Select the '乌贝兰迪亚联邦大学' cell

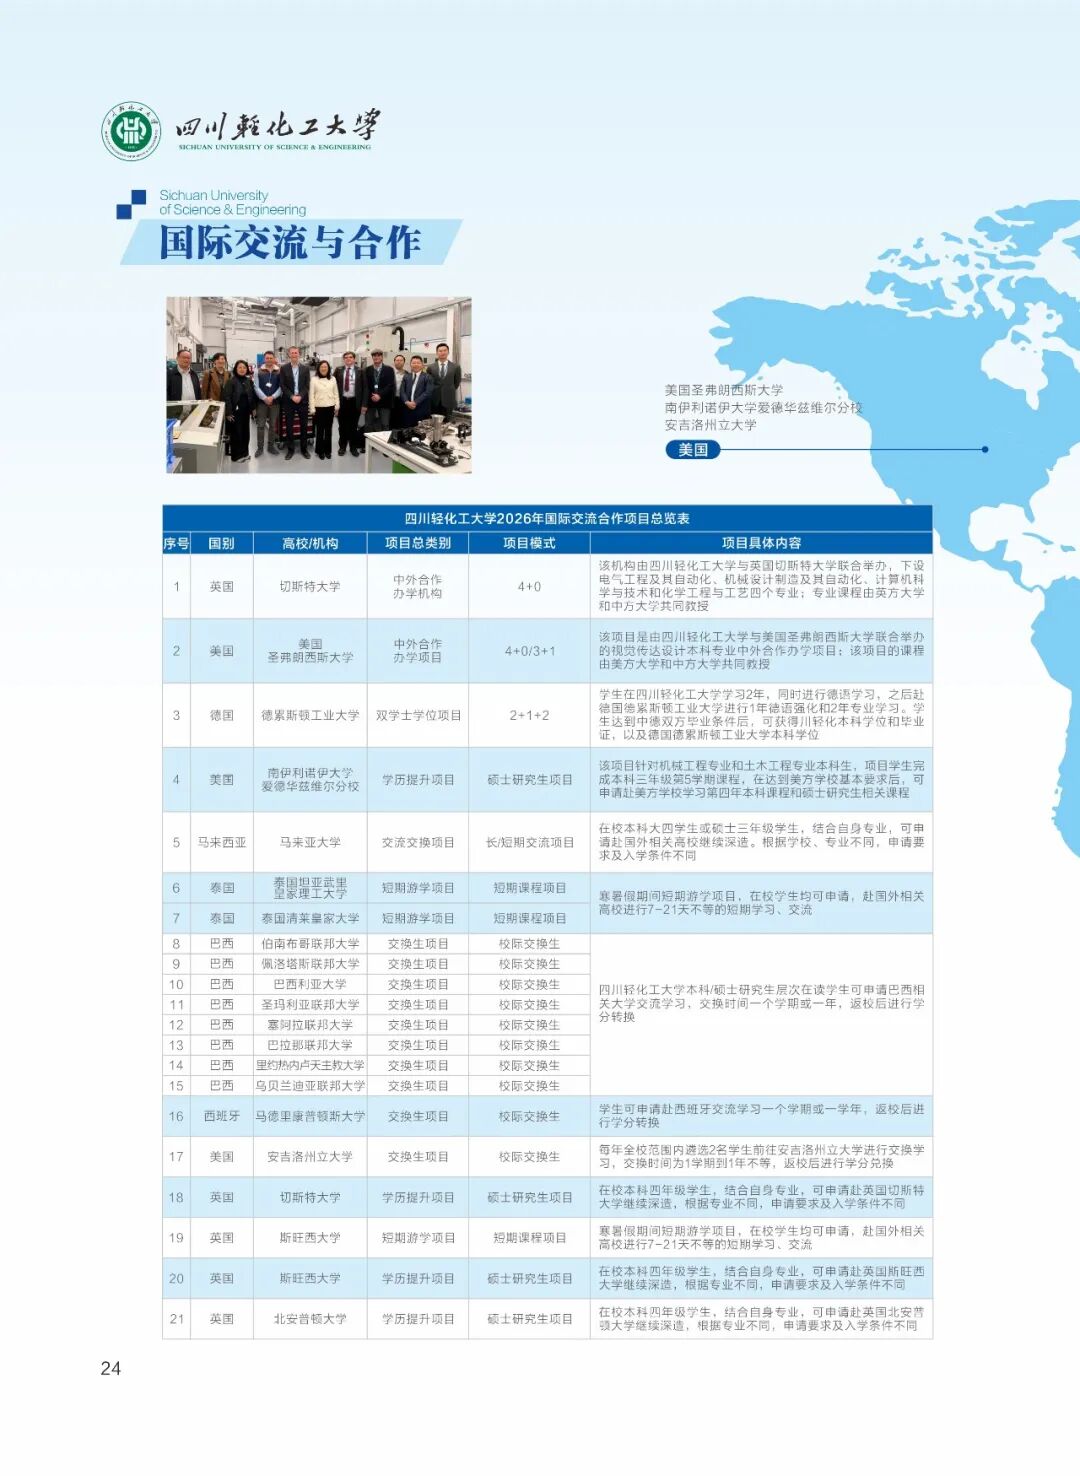[310, 1086]
